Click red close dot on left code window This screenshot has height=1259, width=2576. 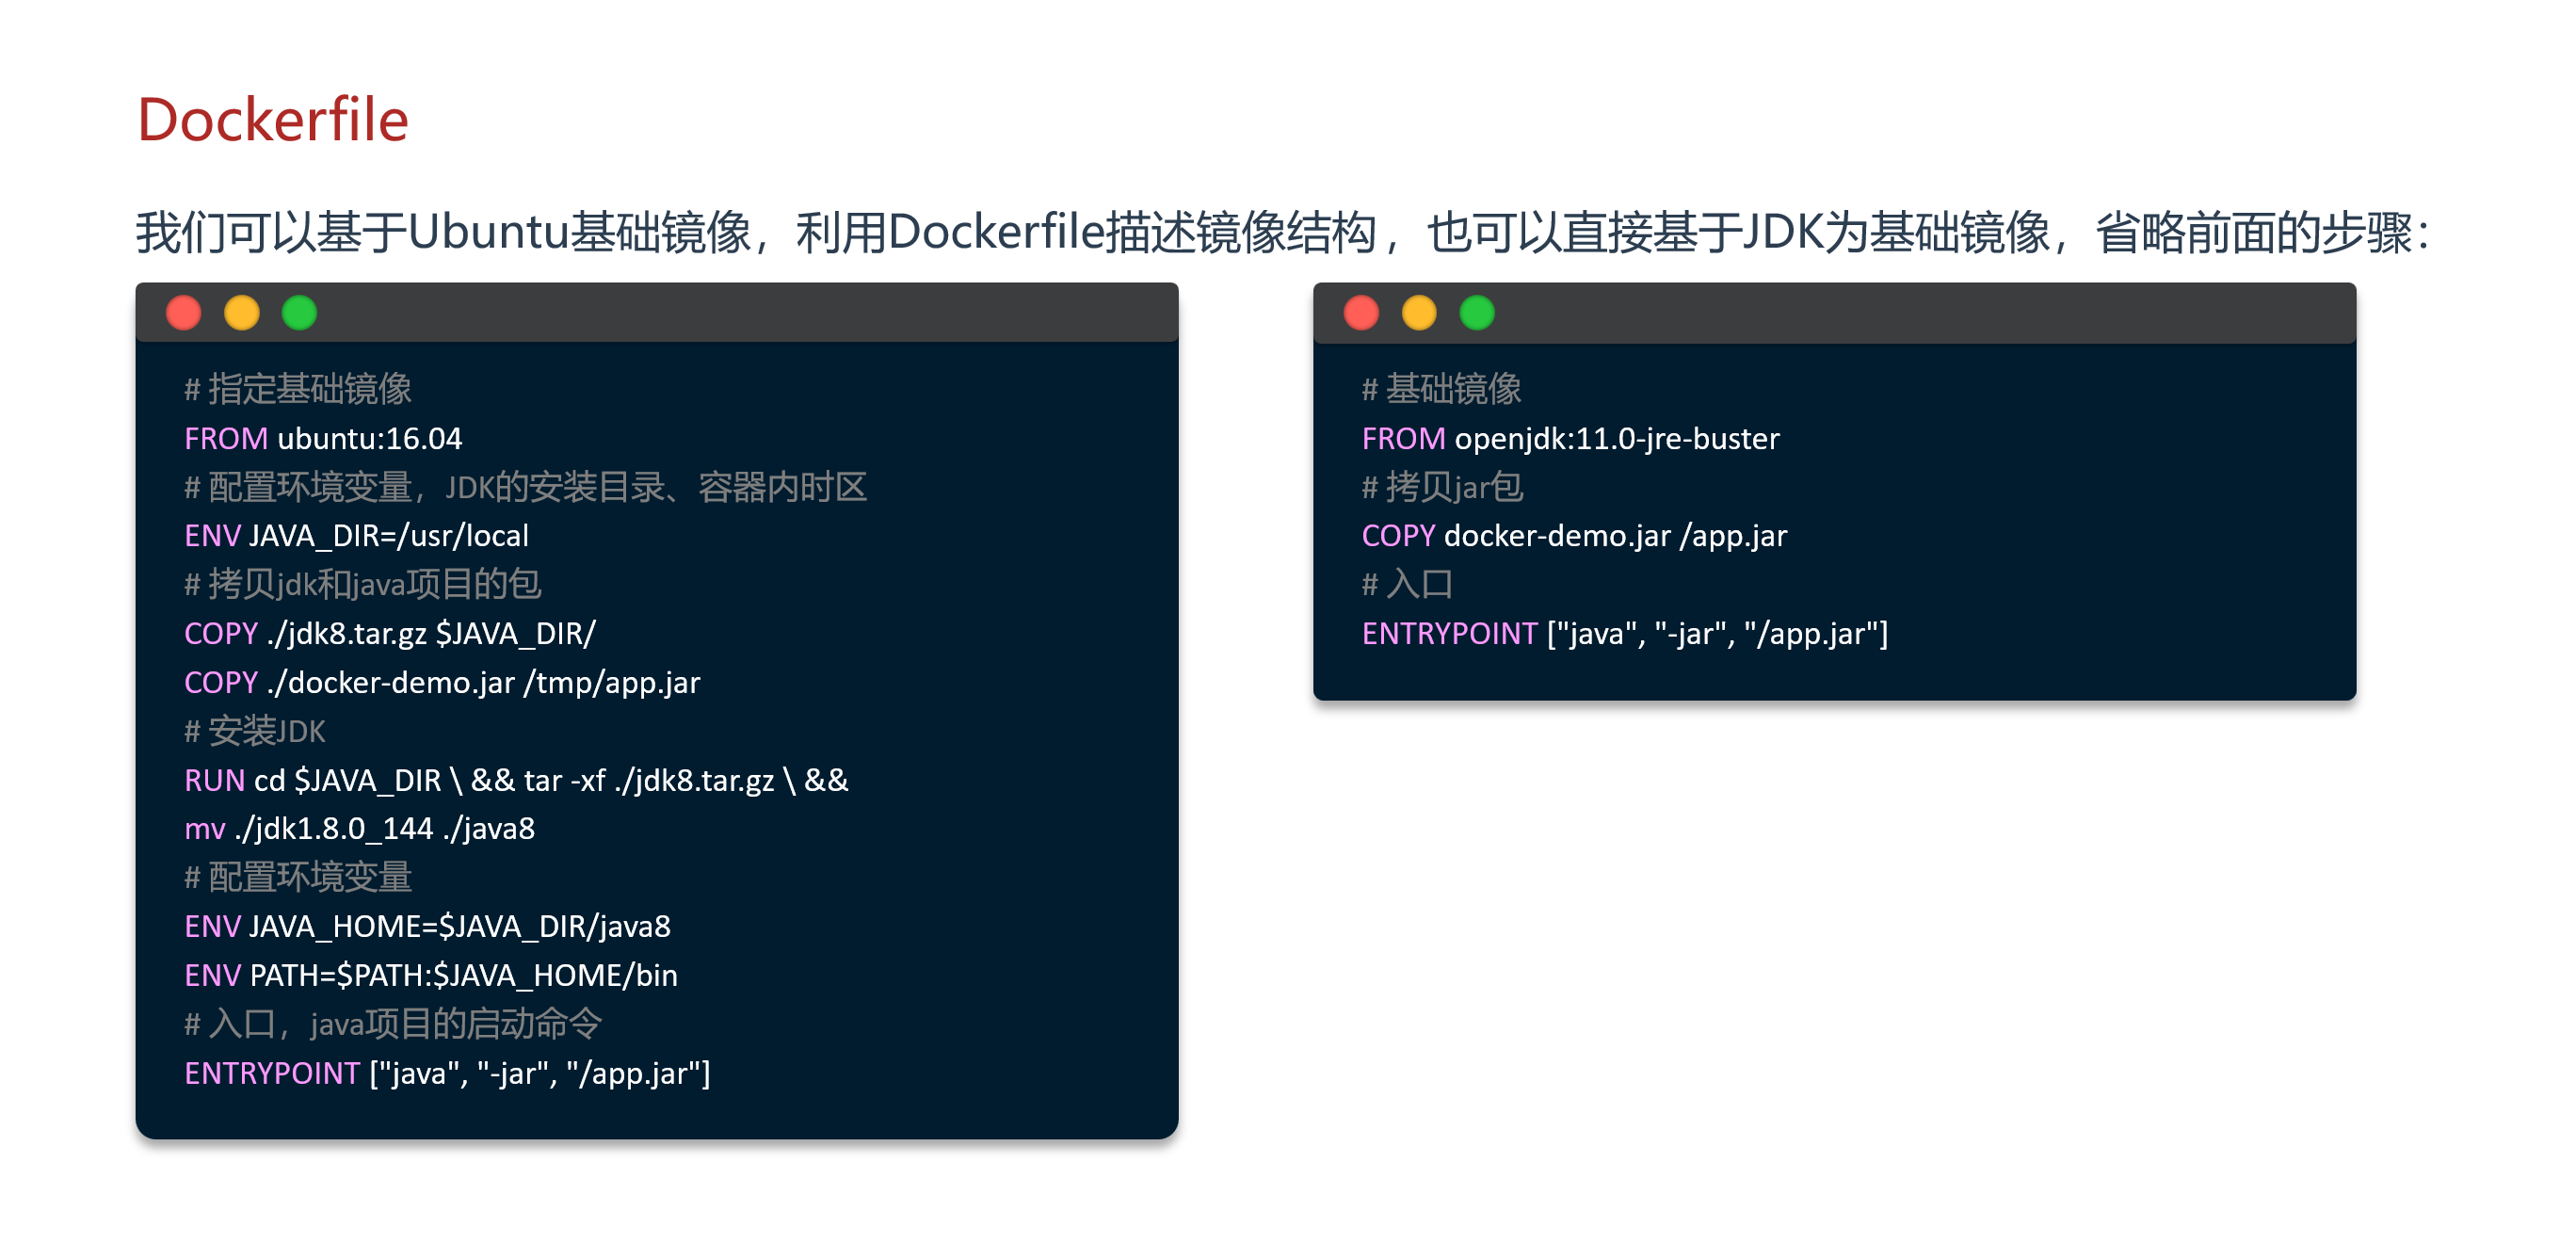tap(183, 313)
